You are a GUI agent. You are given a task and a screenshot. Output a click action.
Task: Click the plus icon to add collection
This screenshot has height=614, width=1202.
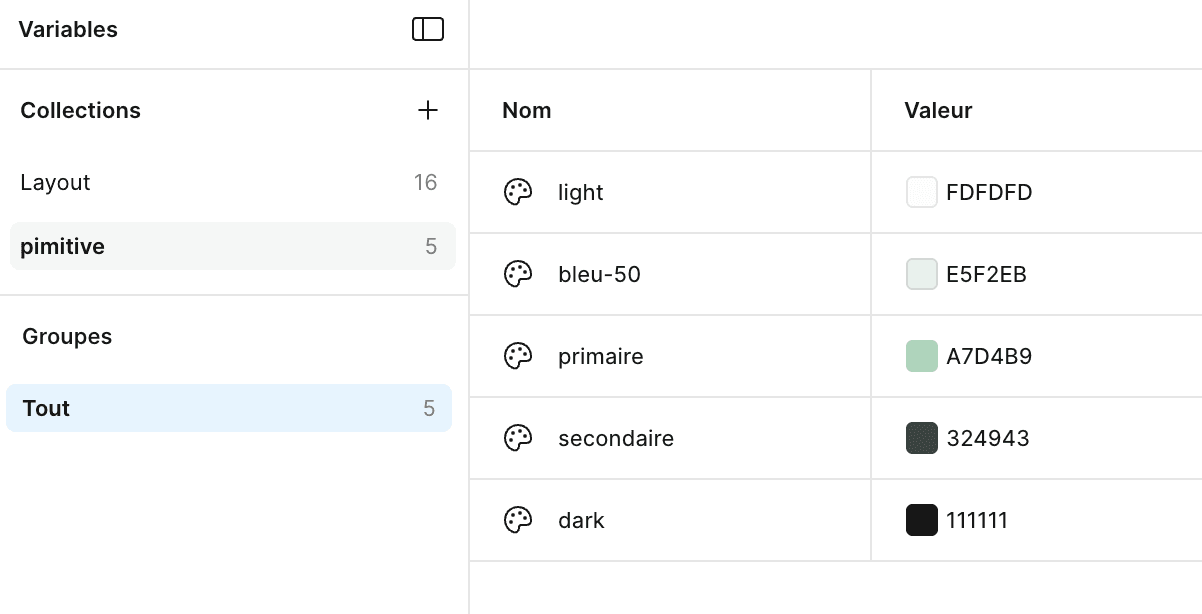428,110
